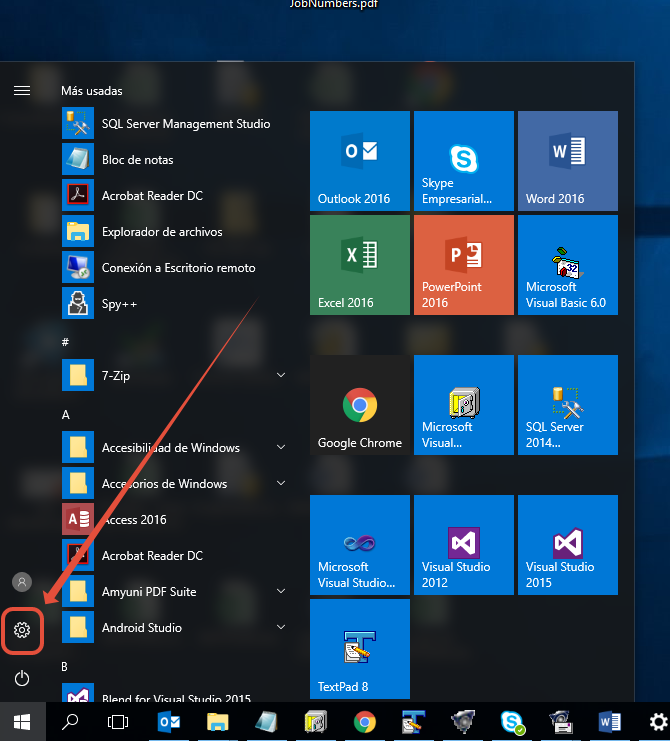The image size is (670, 741).
Task: Click the 'A' letter group header
Action: point(66,414)
